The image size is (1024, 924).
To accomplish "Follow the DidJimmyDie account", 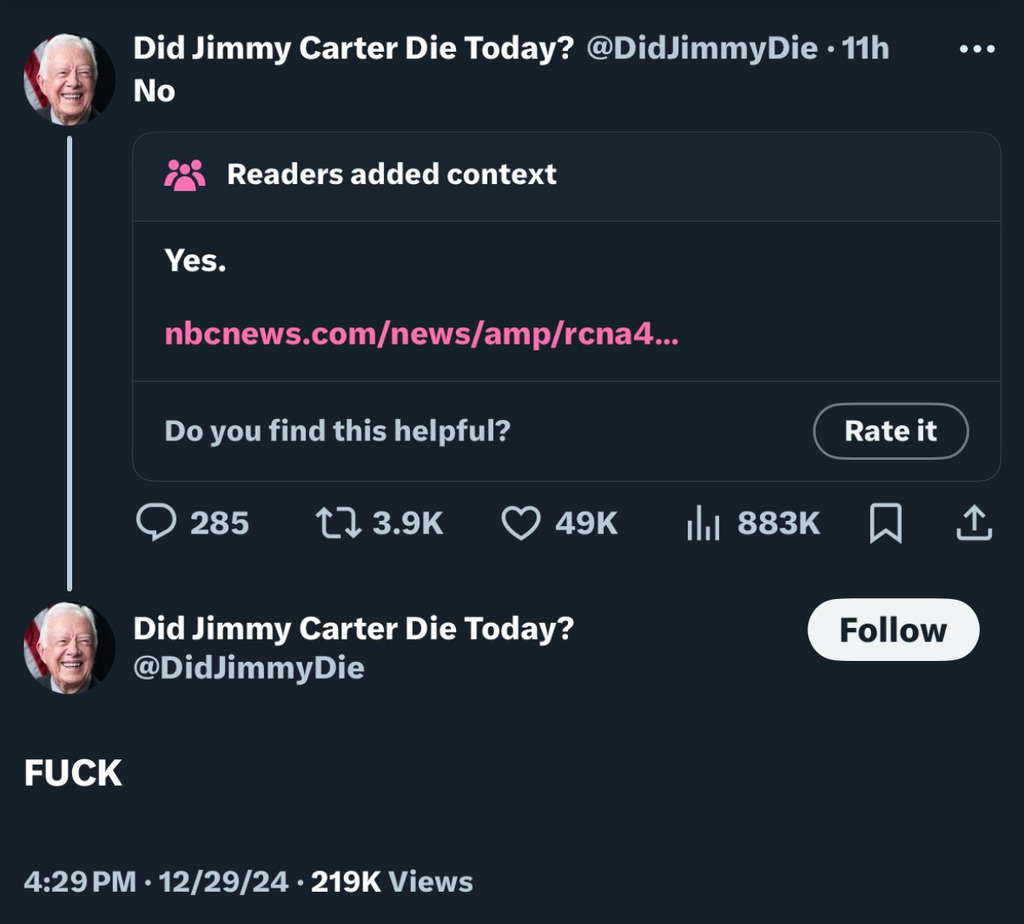I will click(x=892, y=630).
